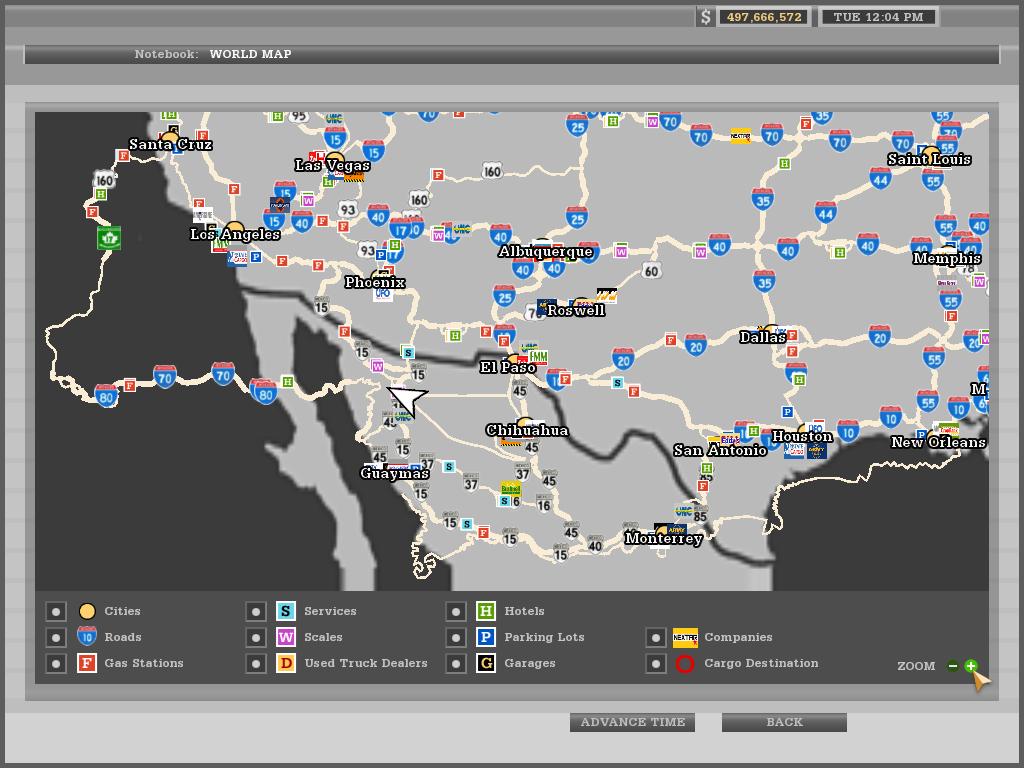Toggle the Parking Lots checkbox
1024x768 pixels.
coord(456,637)
